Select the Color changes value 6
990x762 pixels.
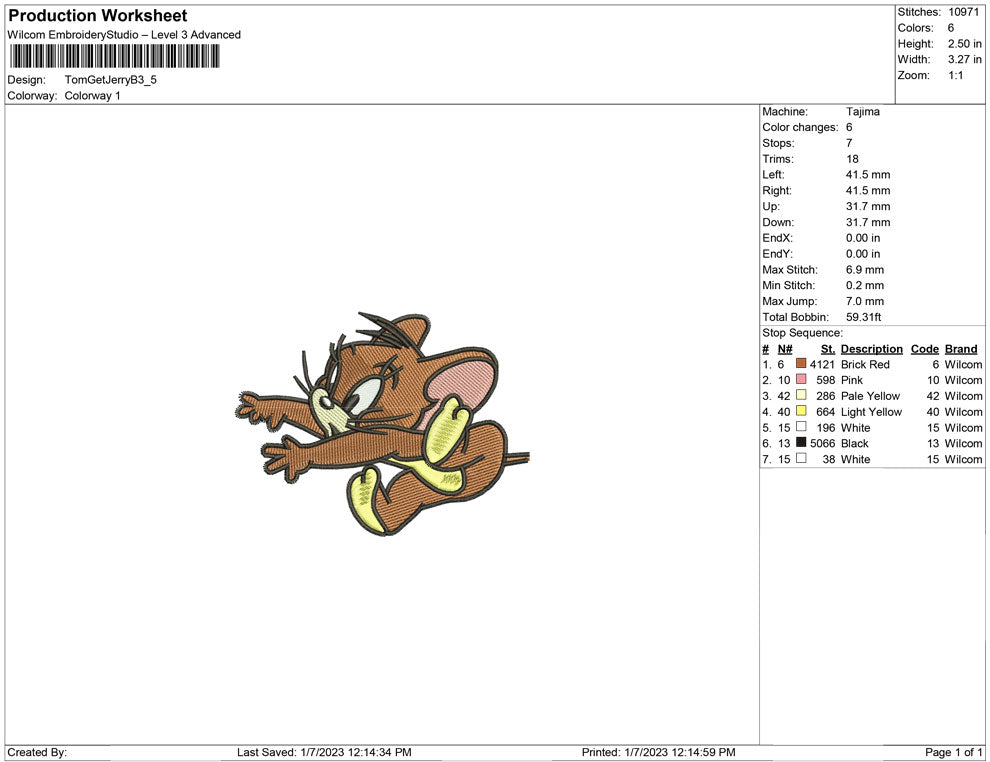click(849, 128)
